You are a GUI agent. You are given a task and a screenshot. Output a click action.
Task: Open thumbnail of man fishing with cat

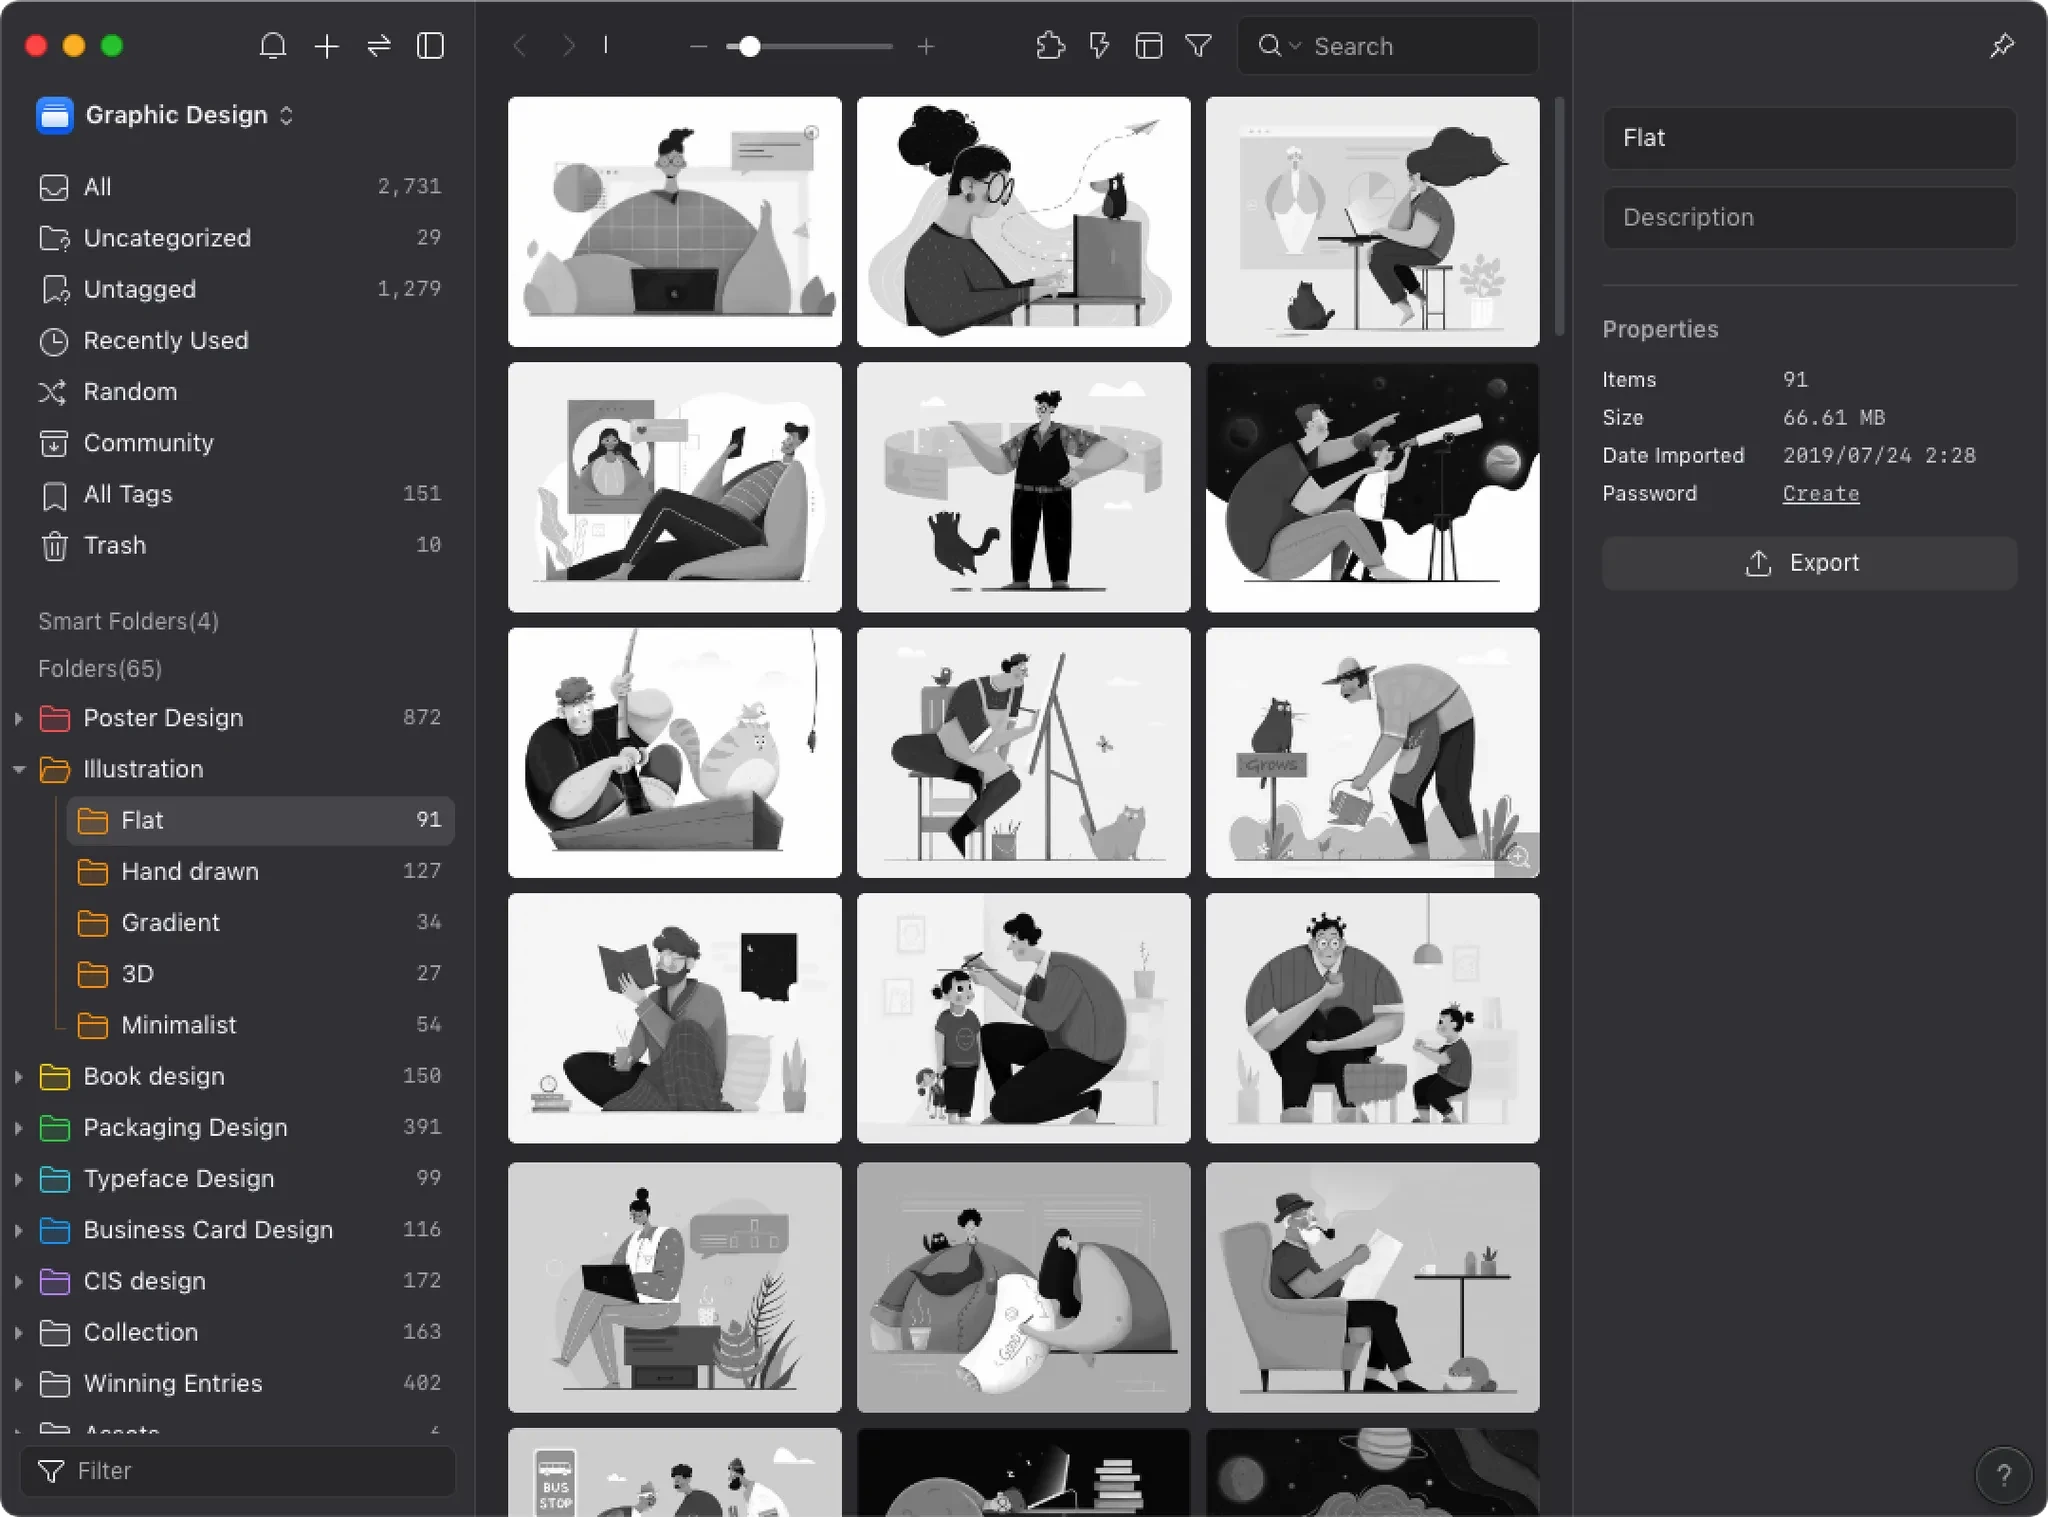(674, 752)
